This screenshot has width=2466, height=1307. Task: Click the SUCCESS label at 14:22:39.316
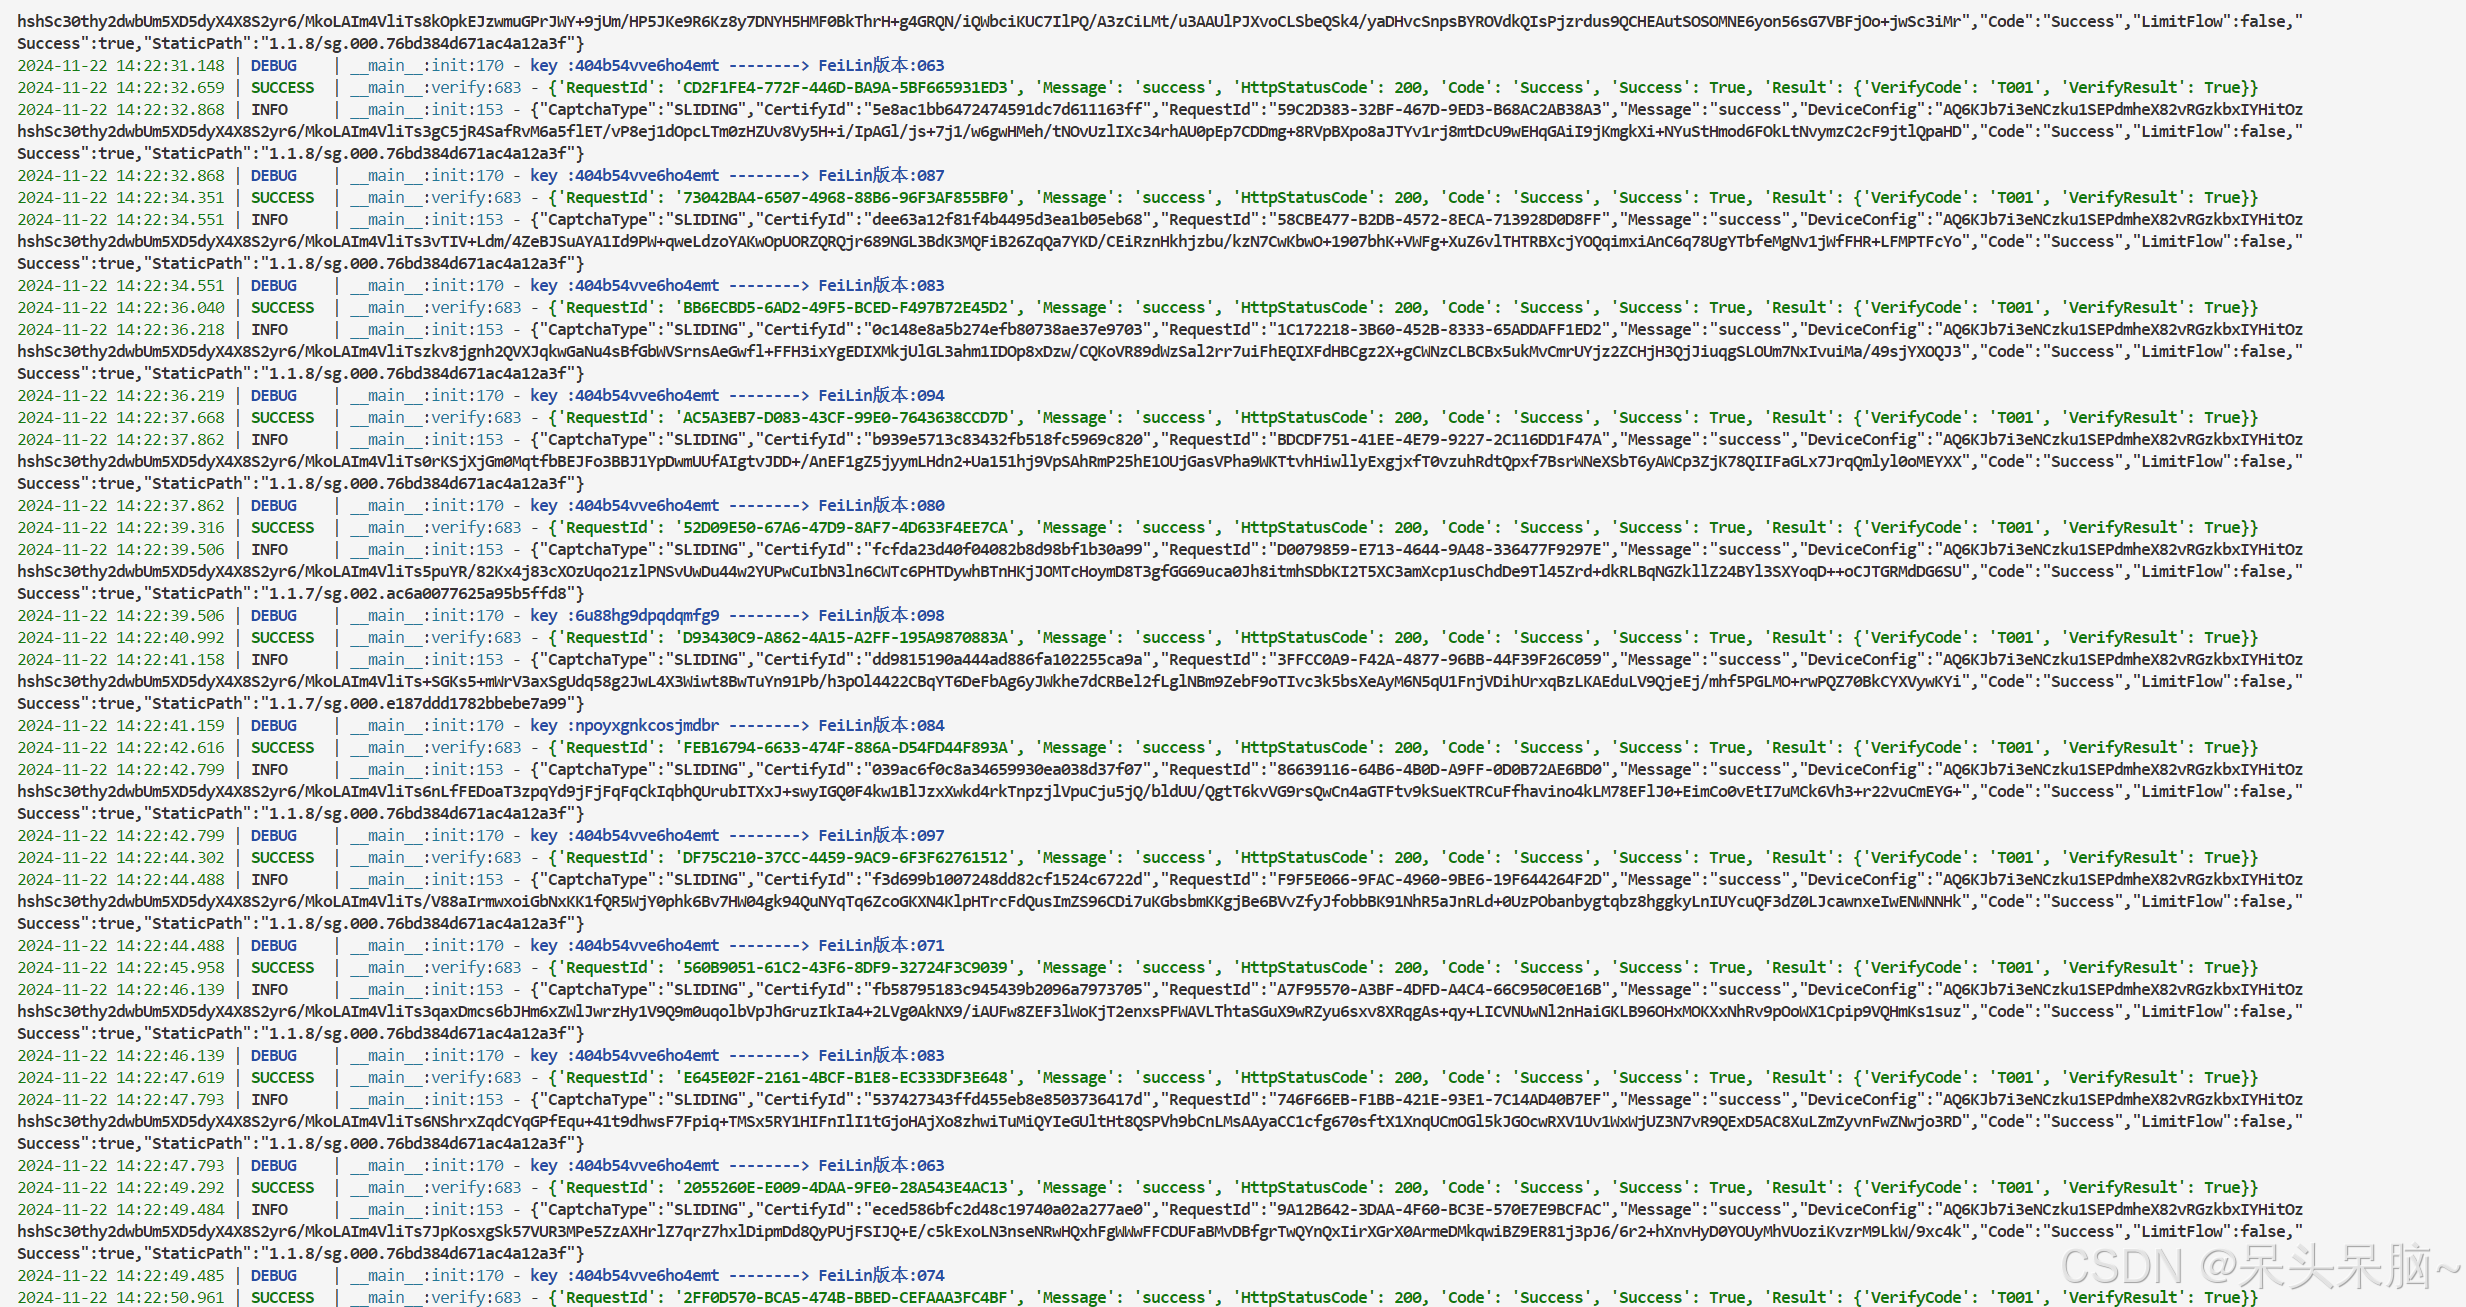(282, 528)
